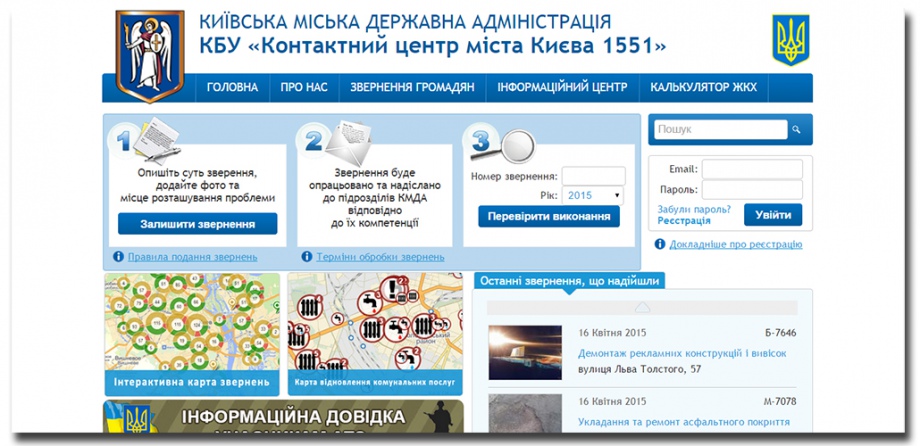This screenshot has height=446, width=920.
Task: Open the Про нас menu item
Action: 304,87
